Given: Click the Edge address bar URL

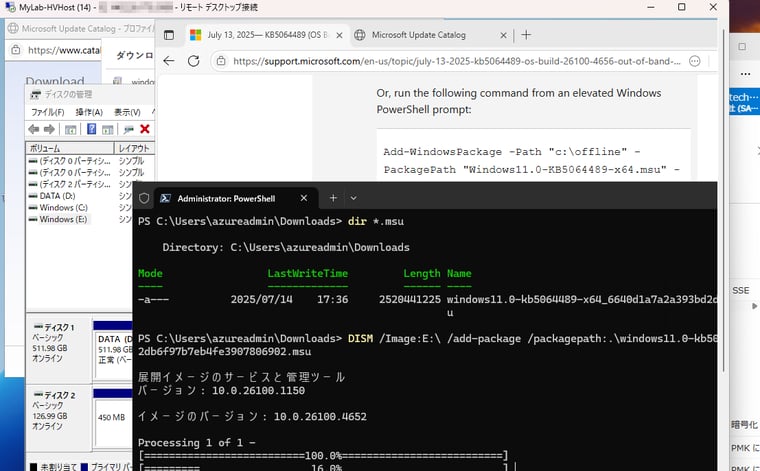Looking at the screenshot, I should (x=457, y=61).
